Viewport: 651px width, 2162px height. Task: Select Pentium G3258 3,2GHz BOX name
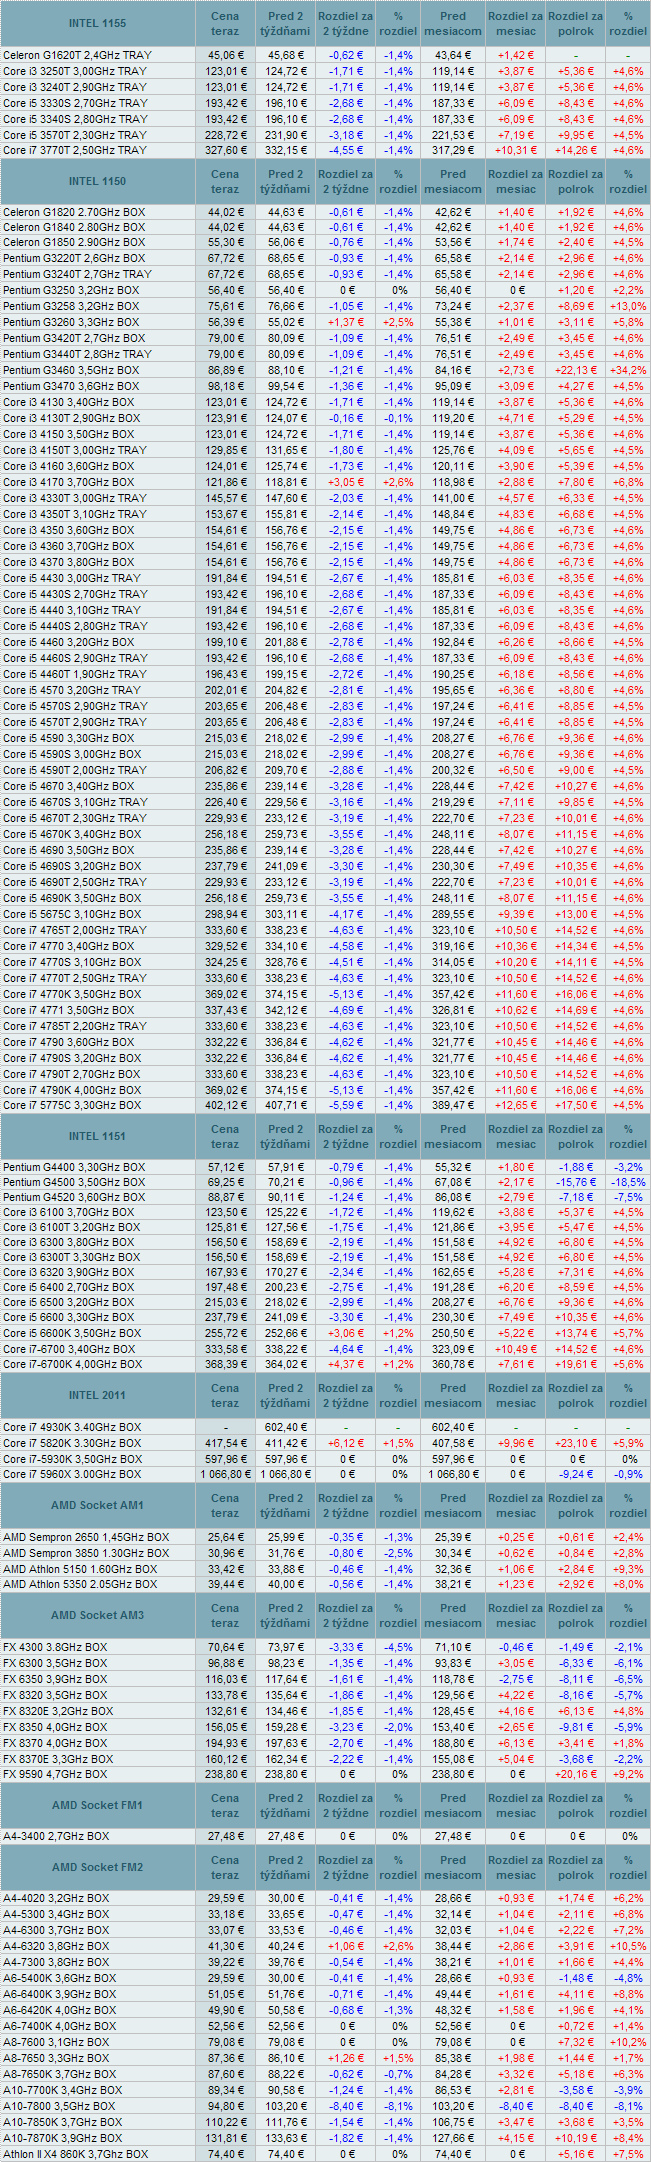click(x=71, y=306)
